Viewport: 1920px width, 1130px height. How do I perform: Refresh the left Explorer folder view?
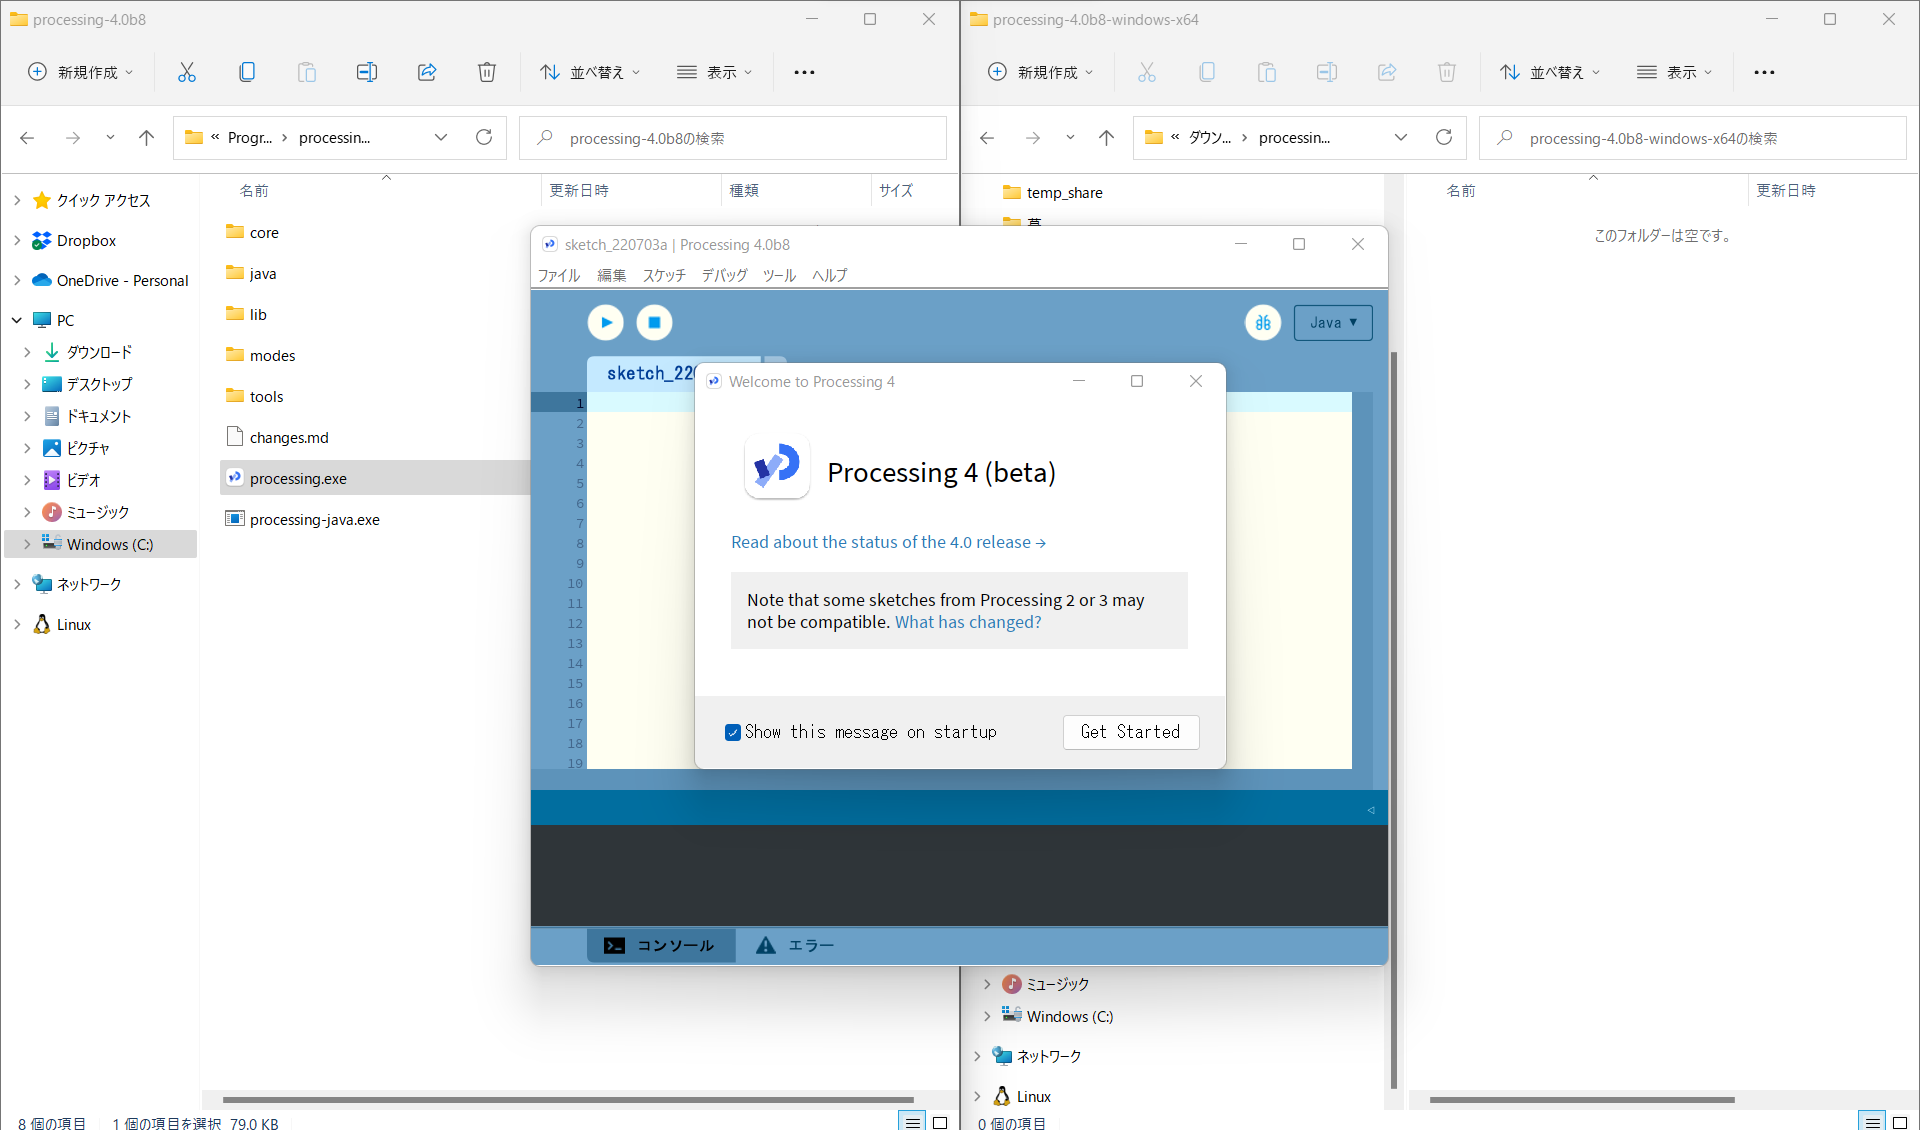click(484, 137)
